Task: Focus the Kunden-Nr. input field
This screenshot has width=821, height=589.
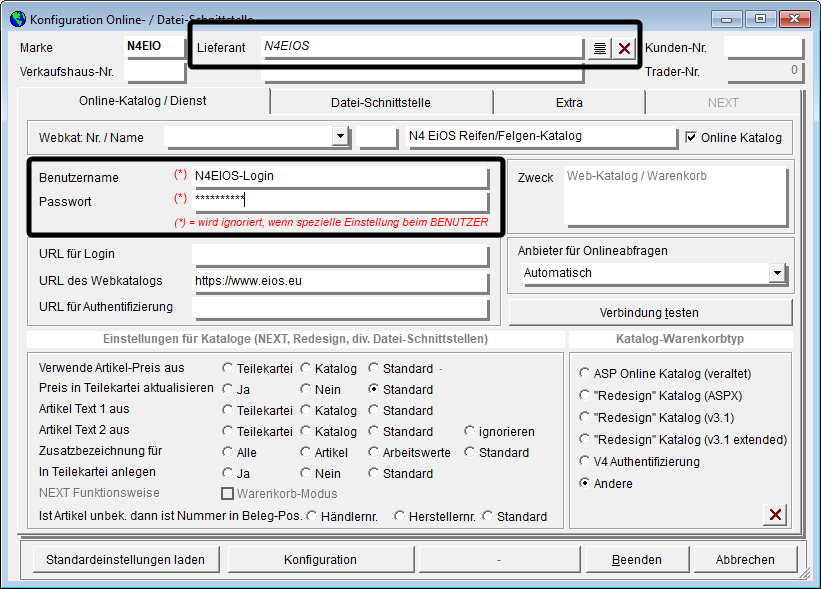Action: click(x=764, y=47)
